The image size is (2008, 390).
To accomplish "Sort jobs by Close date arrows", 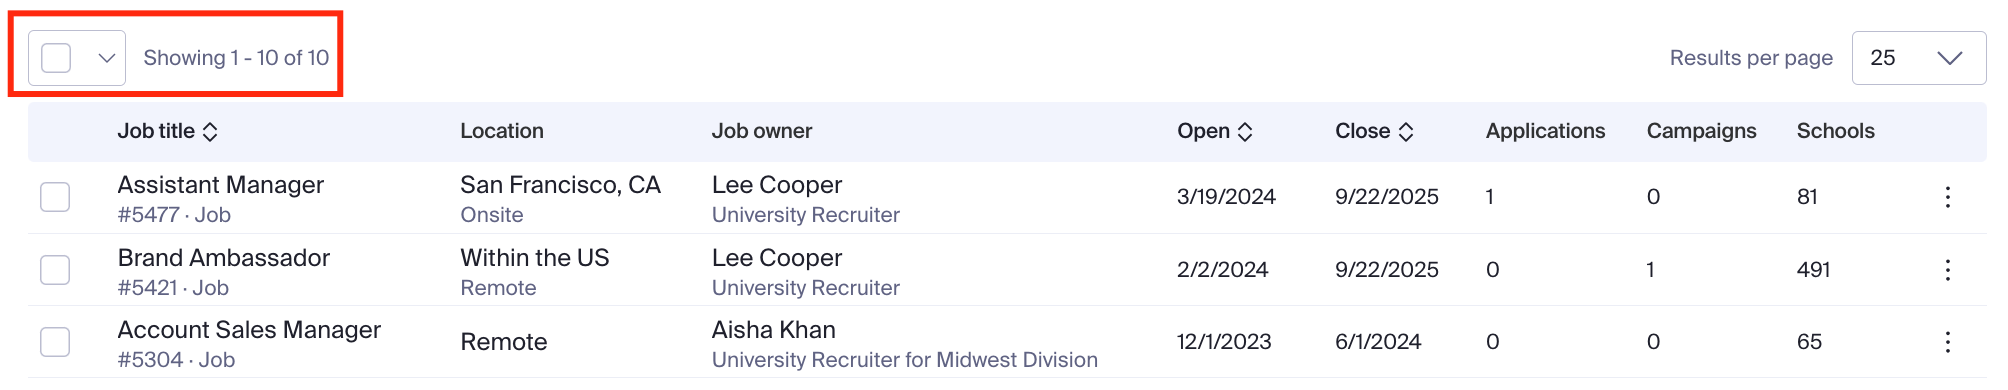I will pyautogui.click(x=1406, y=132).
